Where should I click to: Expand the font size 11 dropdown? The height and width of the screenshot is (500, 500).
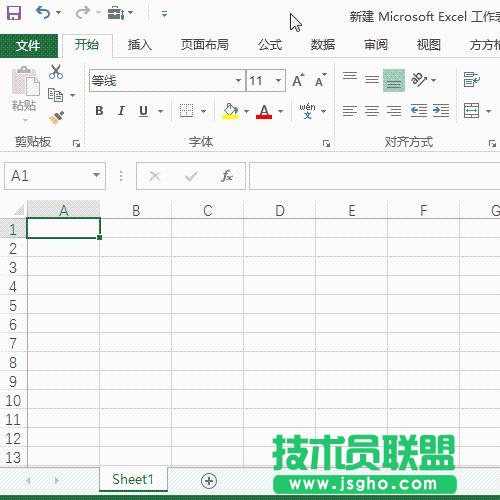[x=278, y=80]
